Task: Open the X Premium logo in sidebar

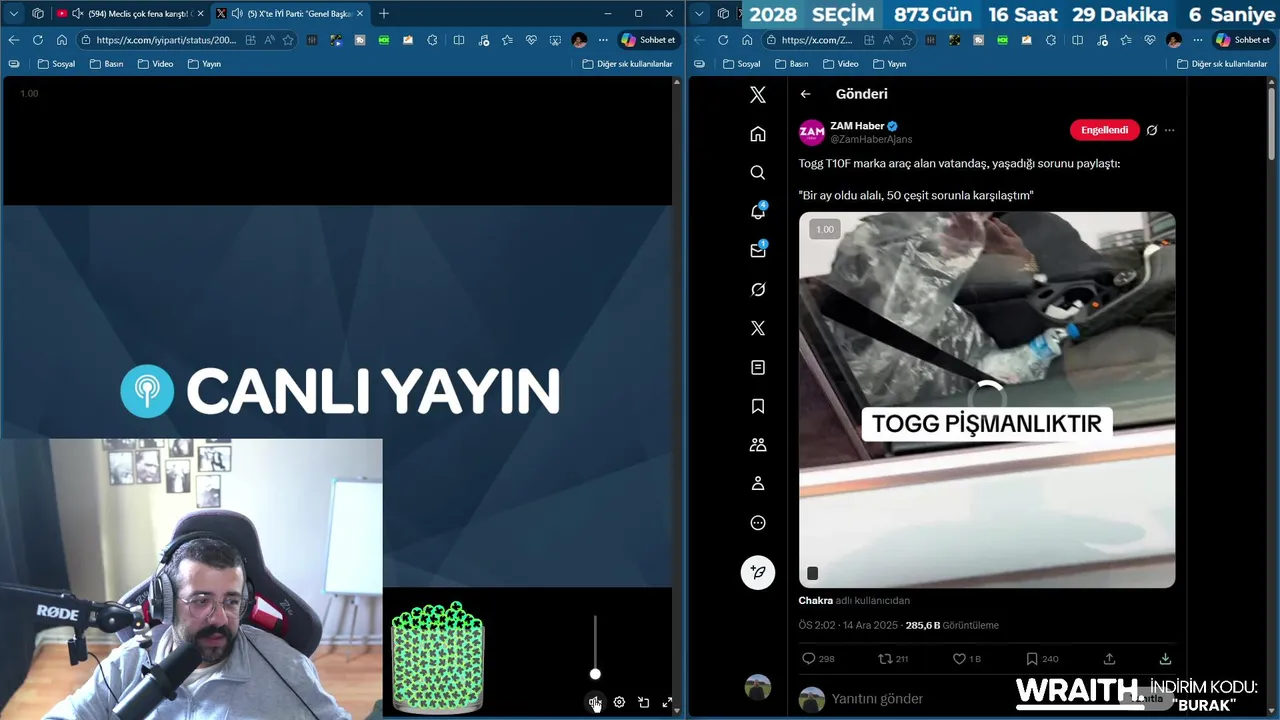Action: (758, 328)
